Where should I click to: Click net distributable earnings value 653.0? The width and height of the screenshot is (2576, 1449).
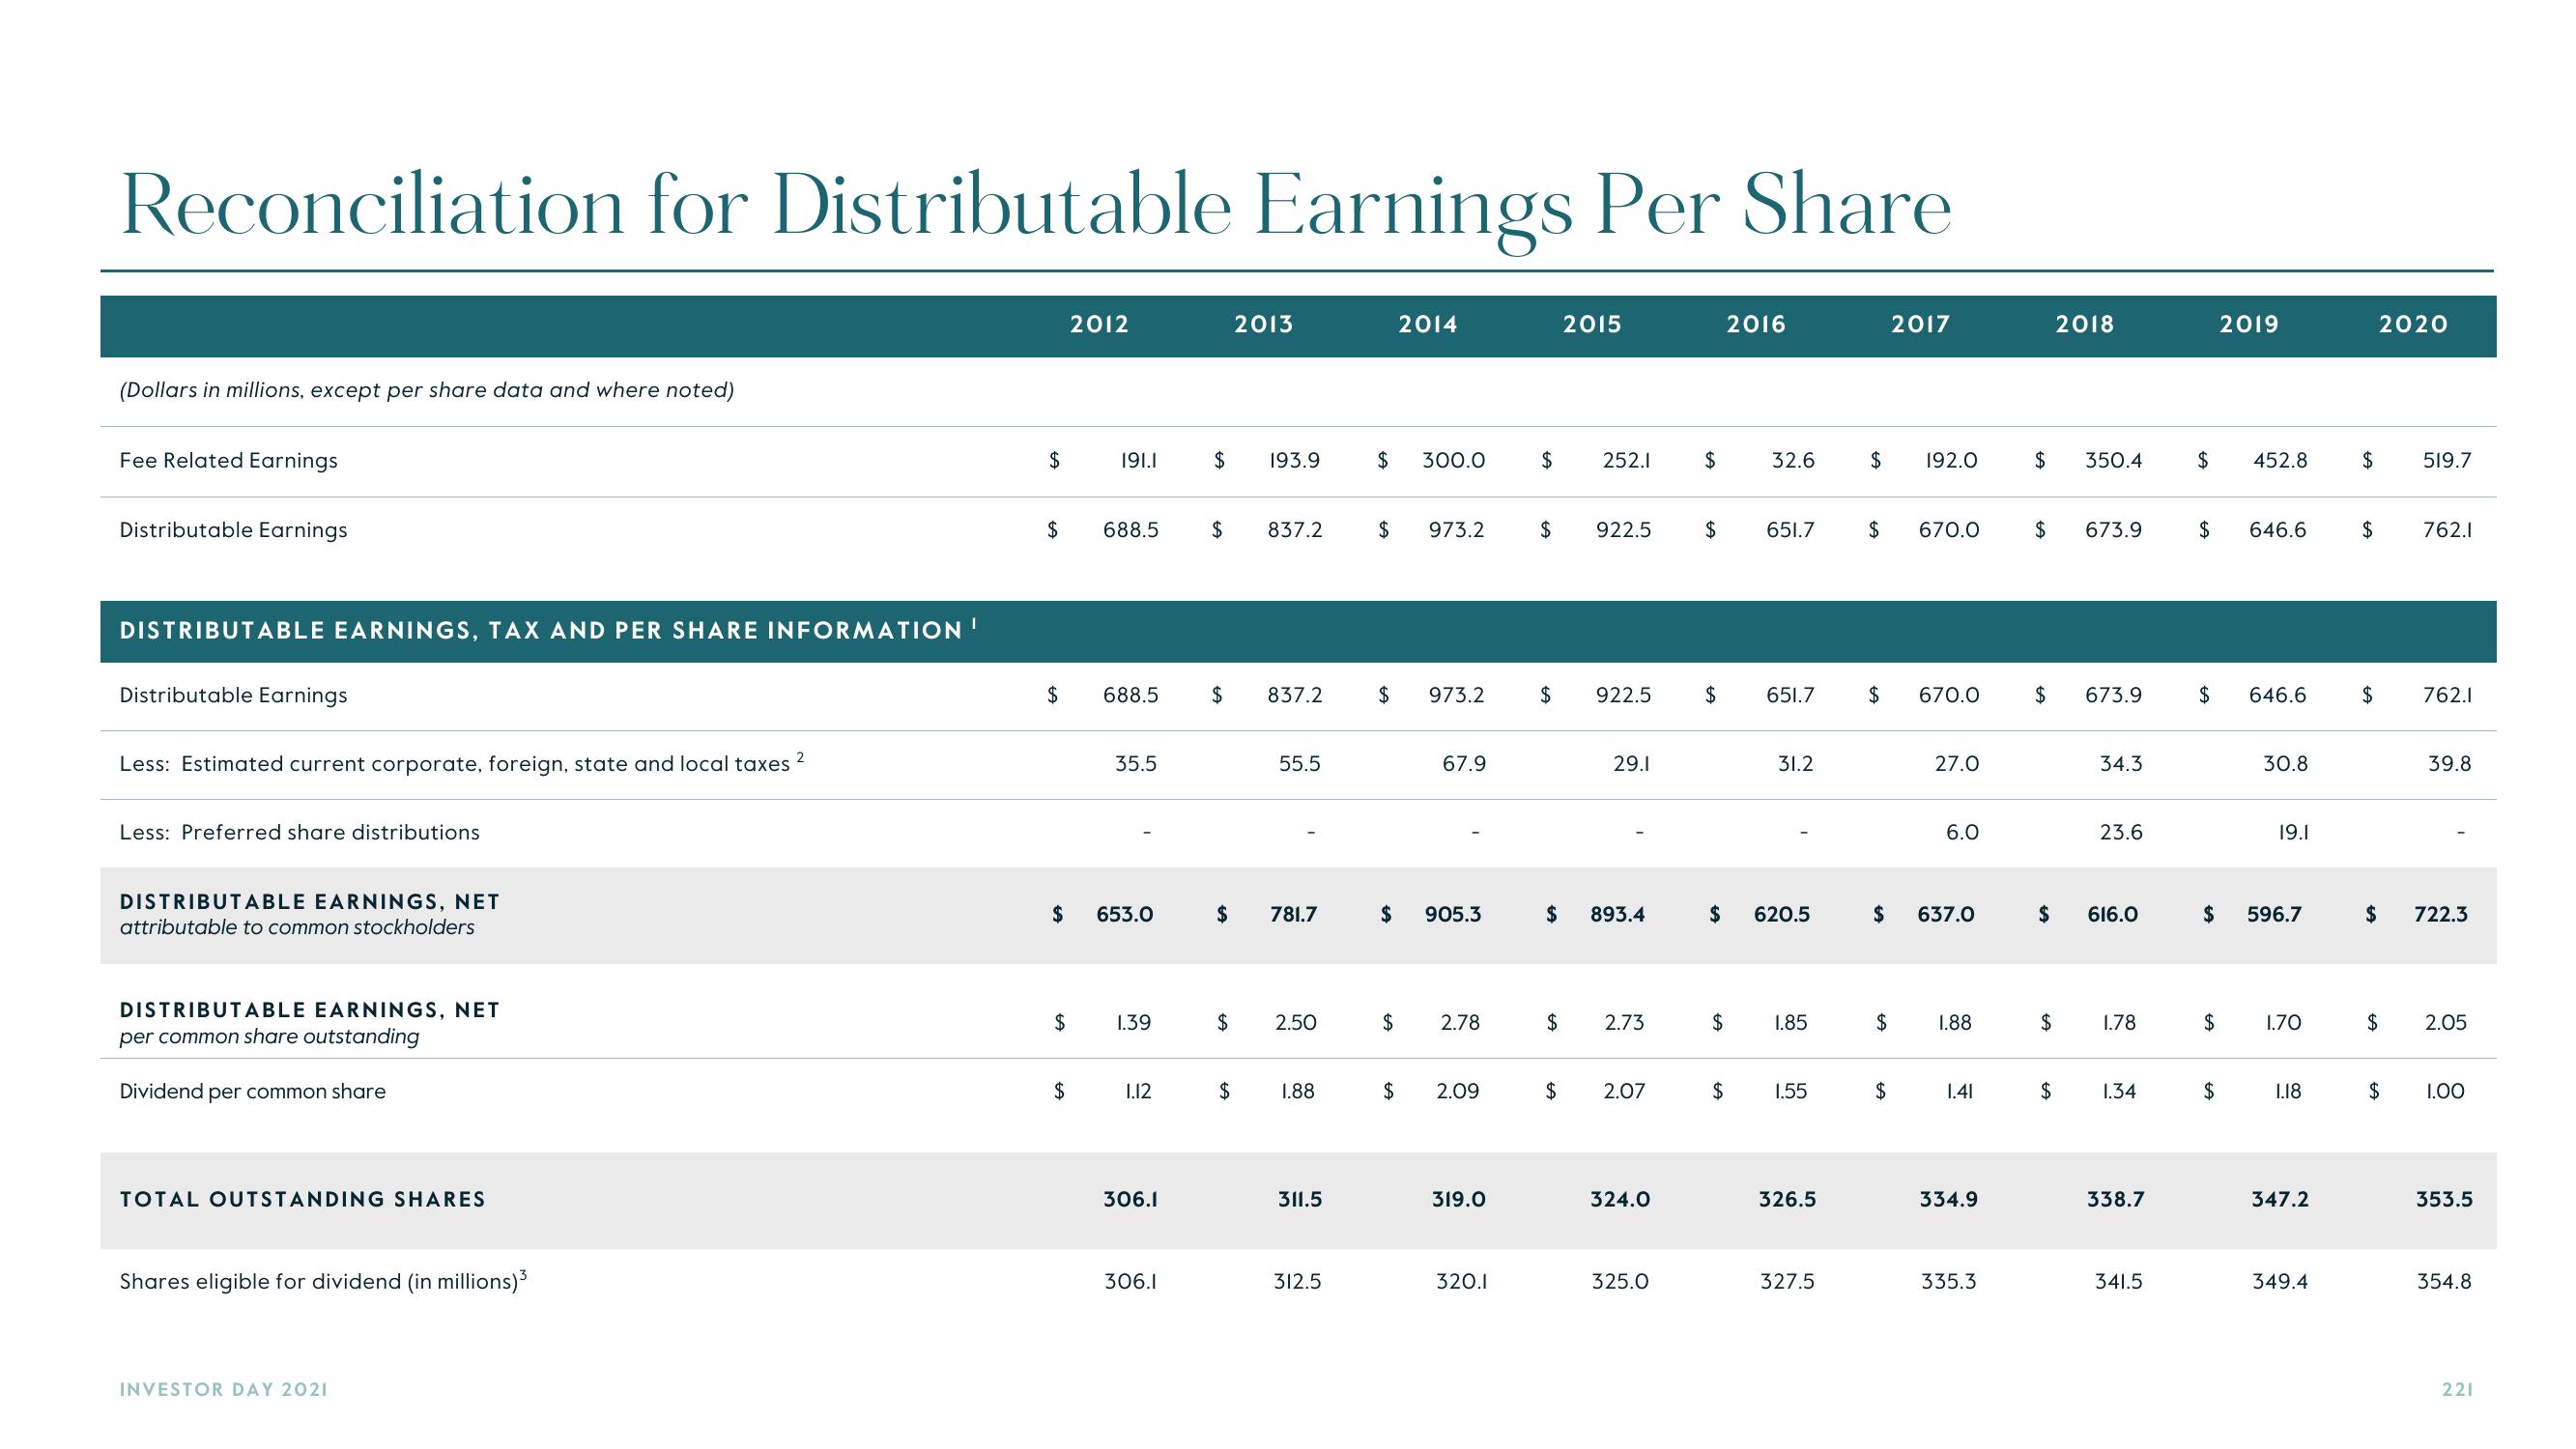point(1125,914)
